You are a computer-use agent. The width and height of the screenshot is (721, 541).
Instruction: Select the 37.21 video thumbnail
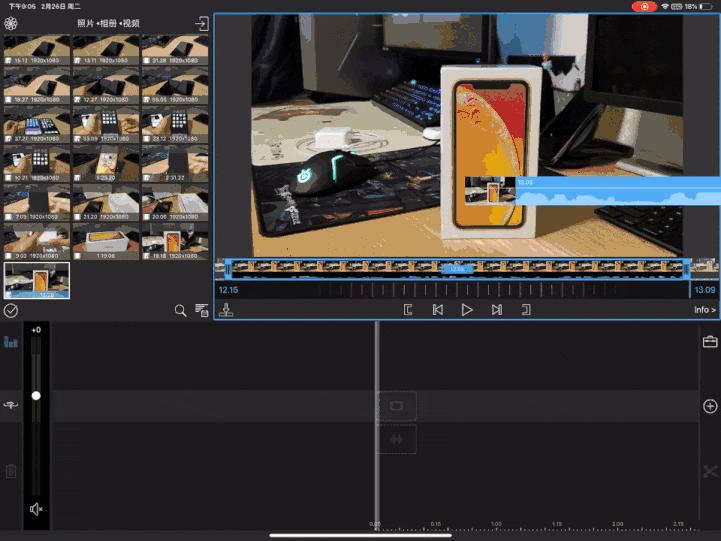(37, 125)
